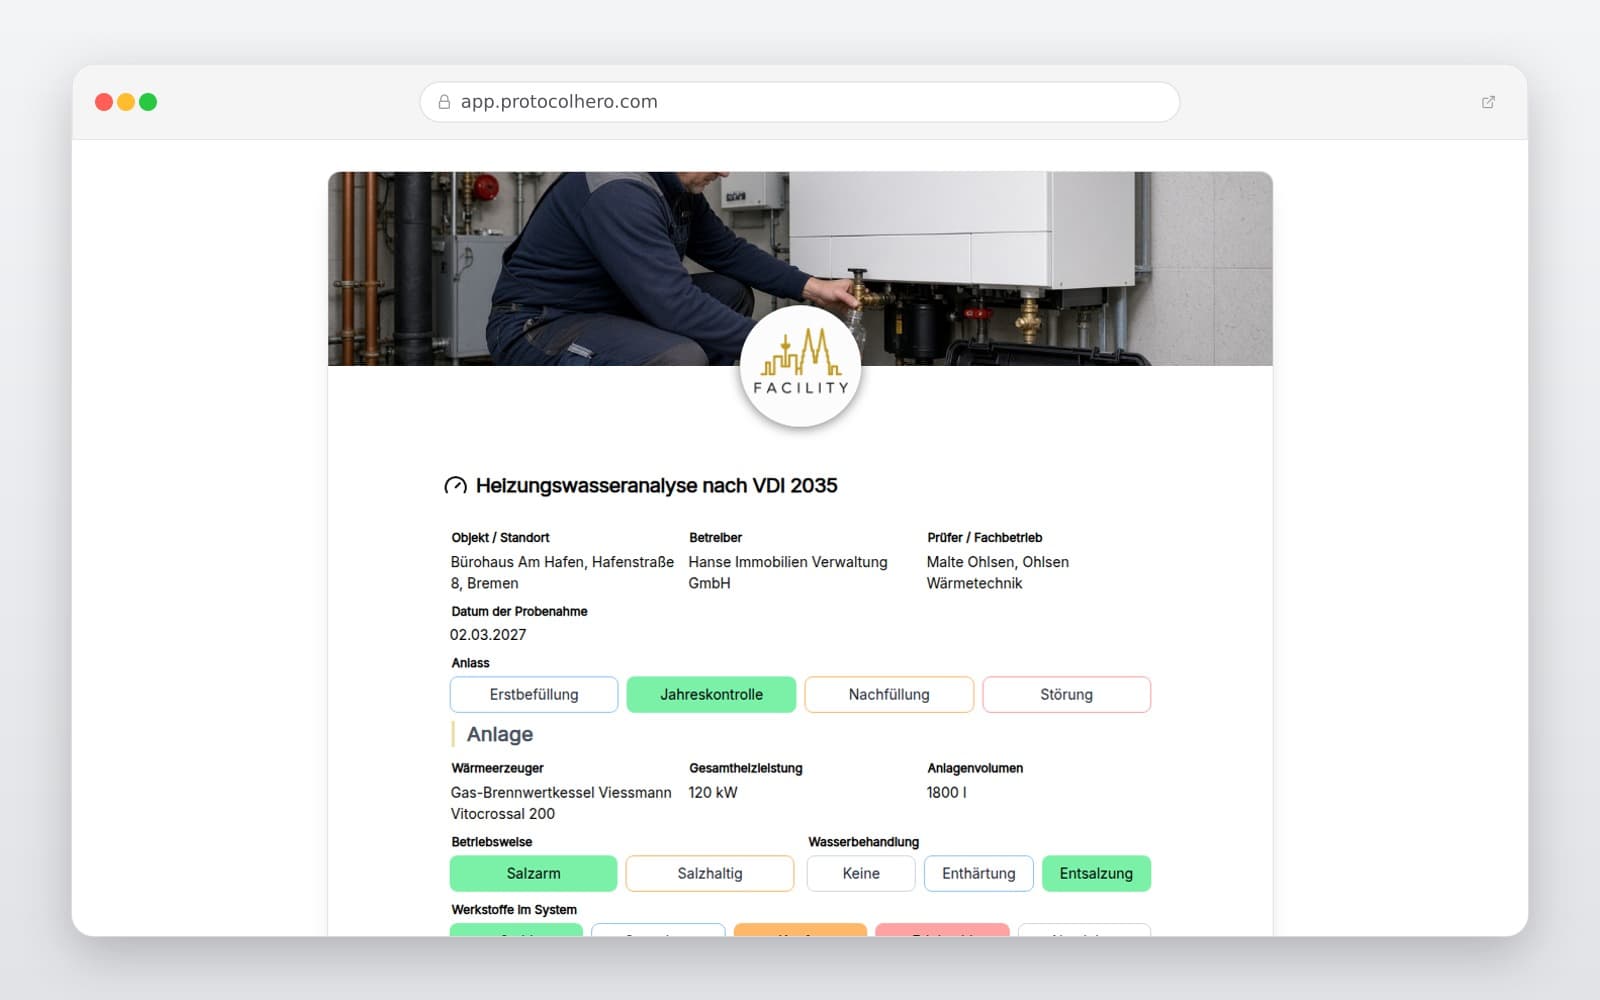The width and height of the screenshot is (1600, 1000).
Task: Click the Betreiber label
Action: [x=716, y=538]
